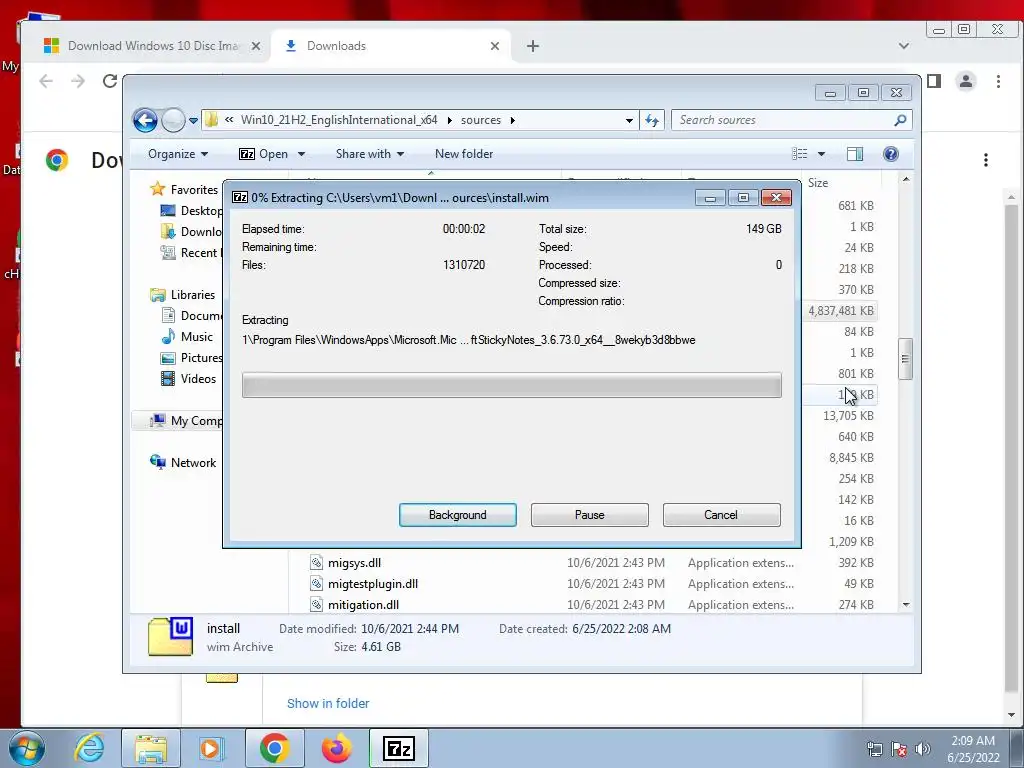
Task: Expand the address bar history dropdown
Action: 629,120
